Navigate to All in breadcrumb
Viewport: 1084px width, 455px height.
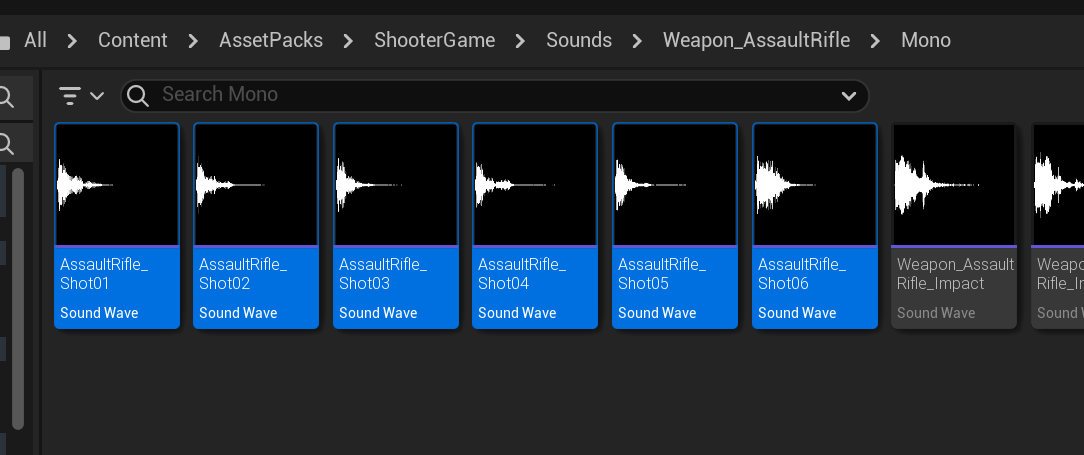coord(35,40)
